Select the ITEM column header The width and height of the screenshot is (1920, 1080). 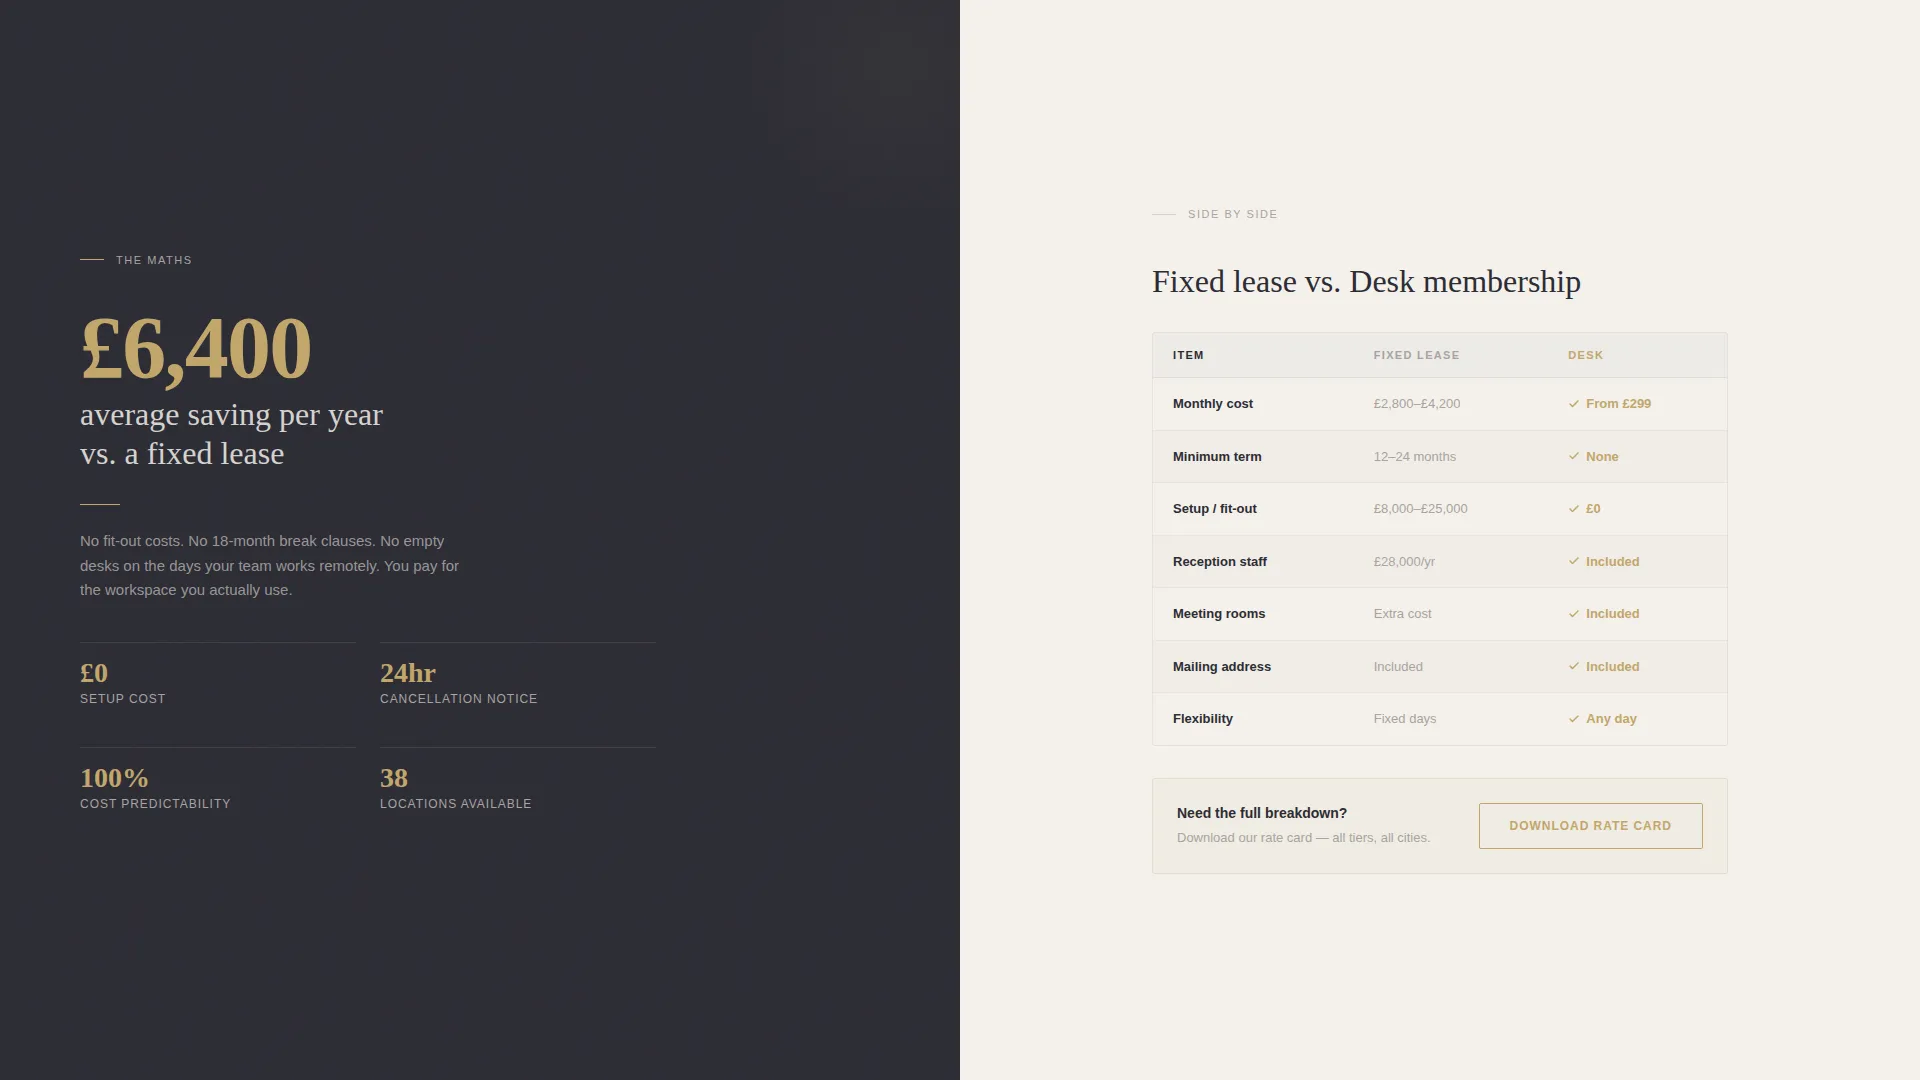pyautogui.click(x=1188, y=355)
